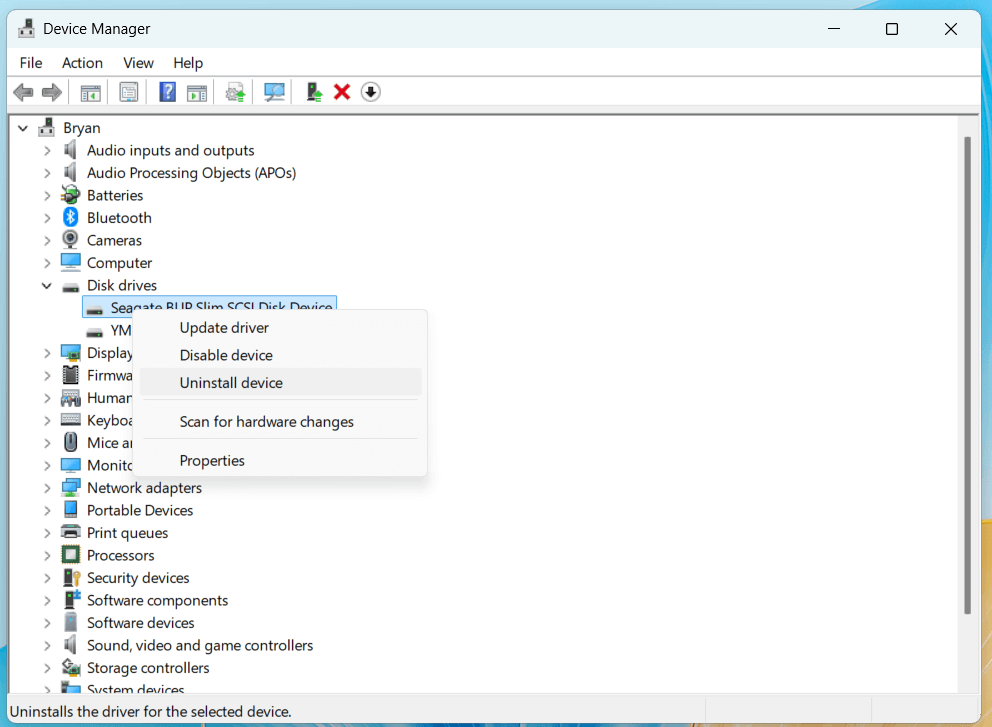The height and width of the screenshot is (727, 992).
Task: Toggle the Show/Hide Console Tree icon
Action: 90,91
